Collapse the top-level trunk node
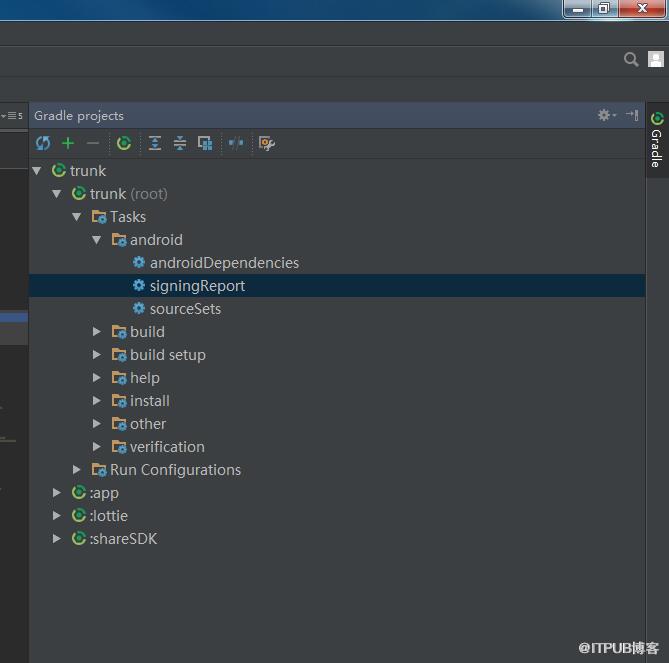 pyautogui.click(x=37, y=171)
